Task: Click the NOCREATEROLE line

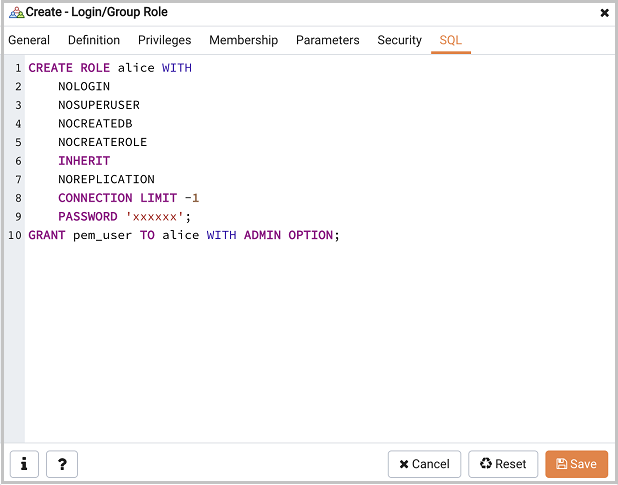Action: [102, 142]
